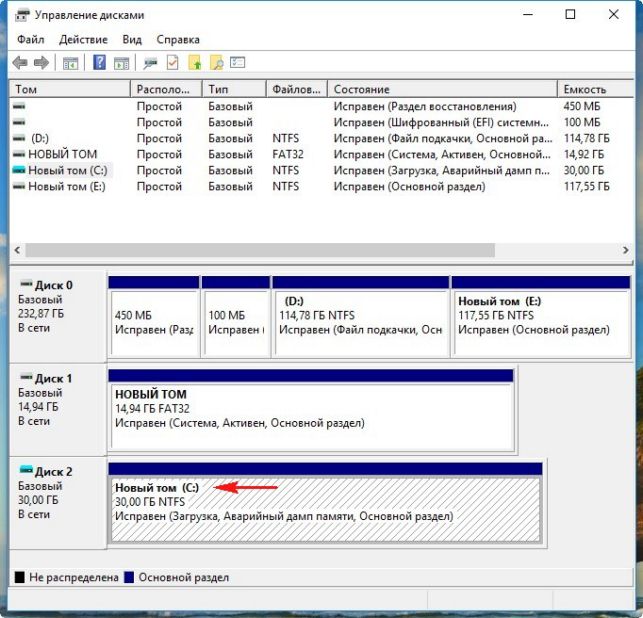Click the drive icon beside (D:) in list
Viewport: 643px width, 618px height.
point(19,138)
